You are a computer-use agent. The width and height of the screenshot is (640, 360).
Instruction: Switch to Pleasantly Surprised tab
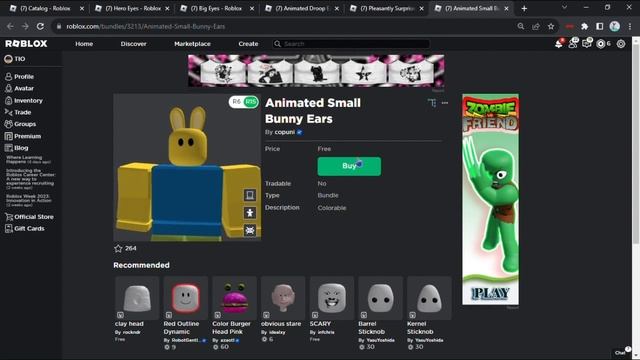click(x=387, y=8)
